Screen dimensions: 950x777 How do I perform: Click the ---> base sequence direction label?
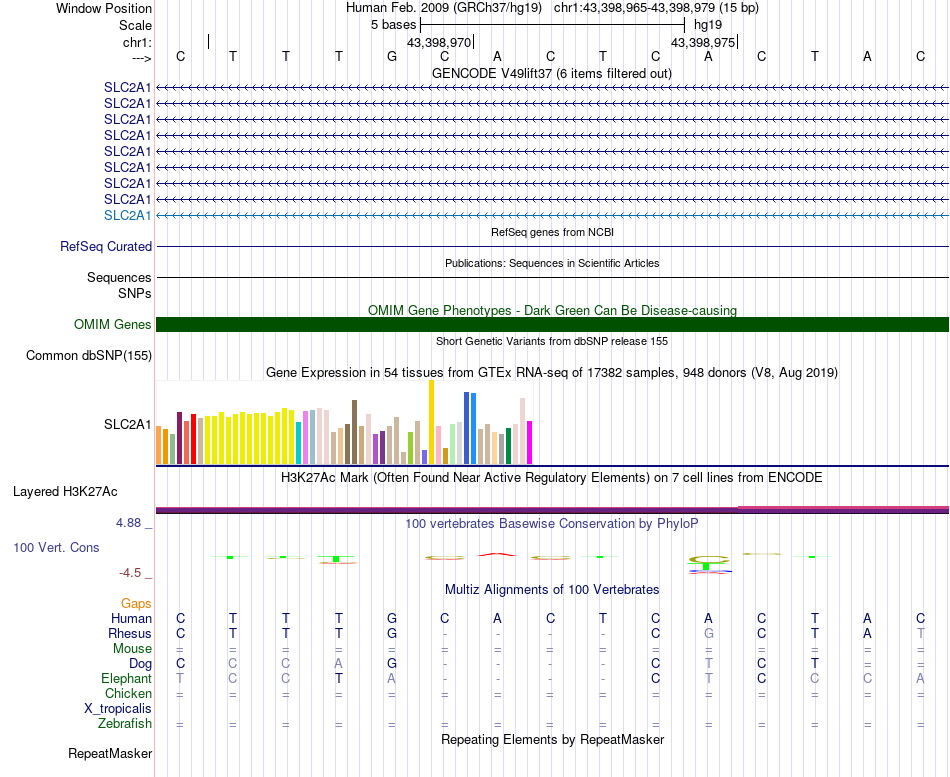[x=141, y=58]
